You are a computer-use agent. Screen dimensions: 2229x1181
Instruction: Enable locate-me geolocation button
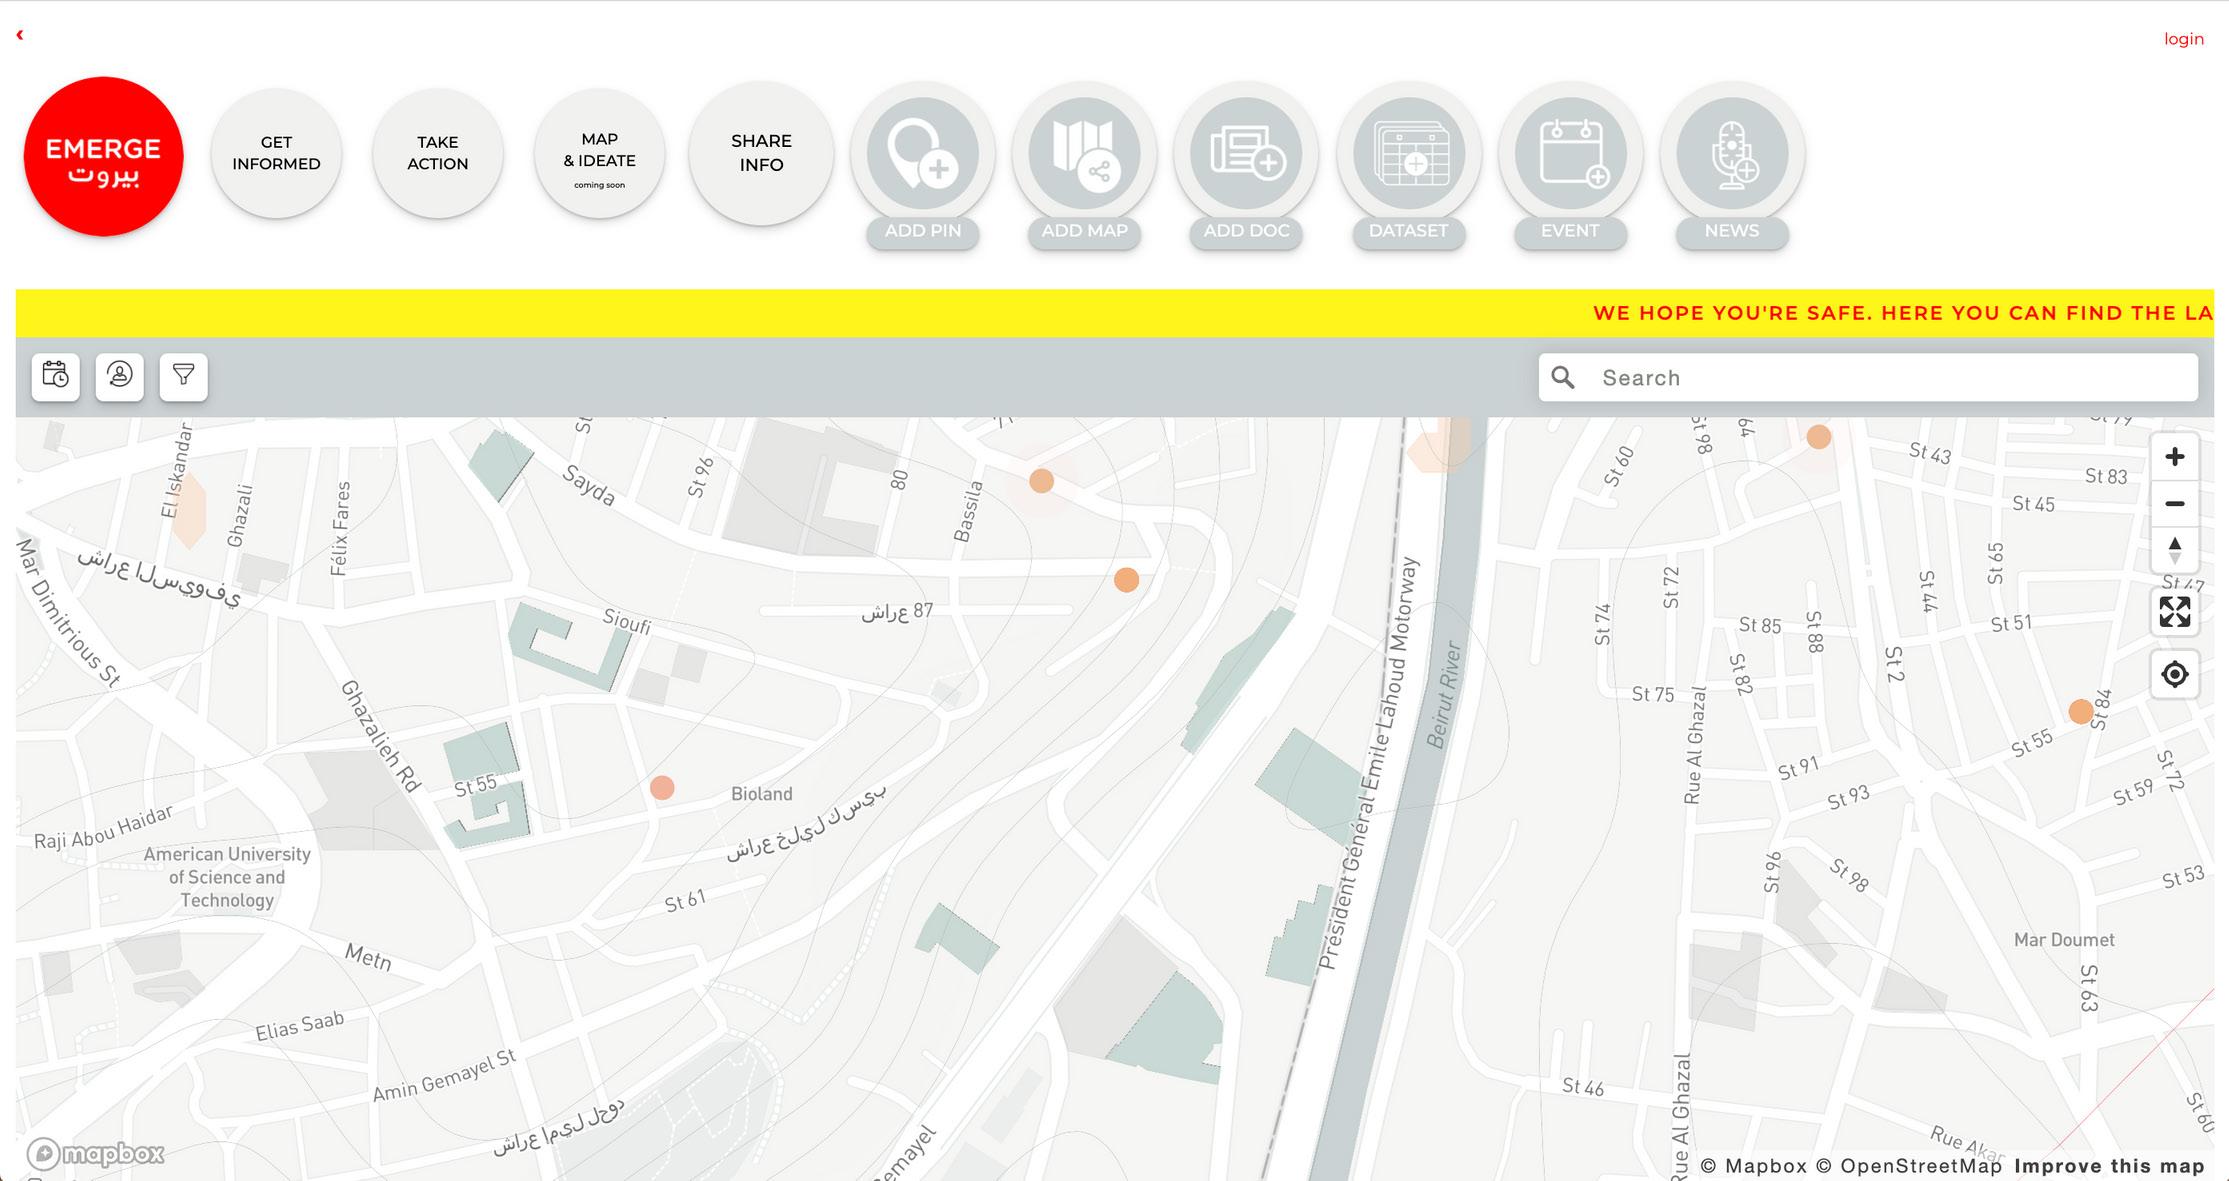click(x=2174, y=674)
